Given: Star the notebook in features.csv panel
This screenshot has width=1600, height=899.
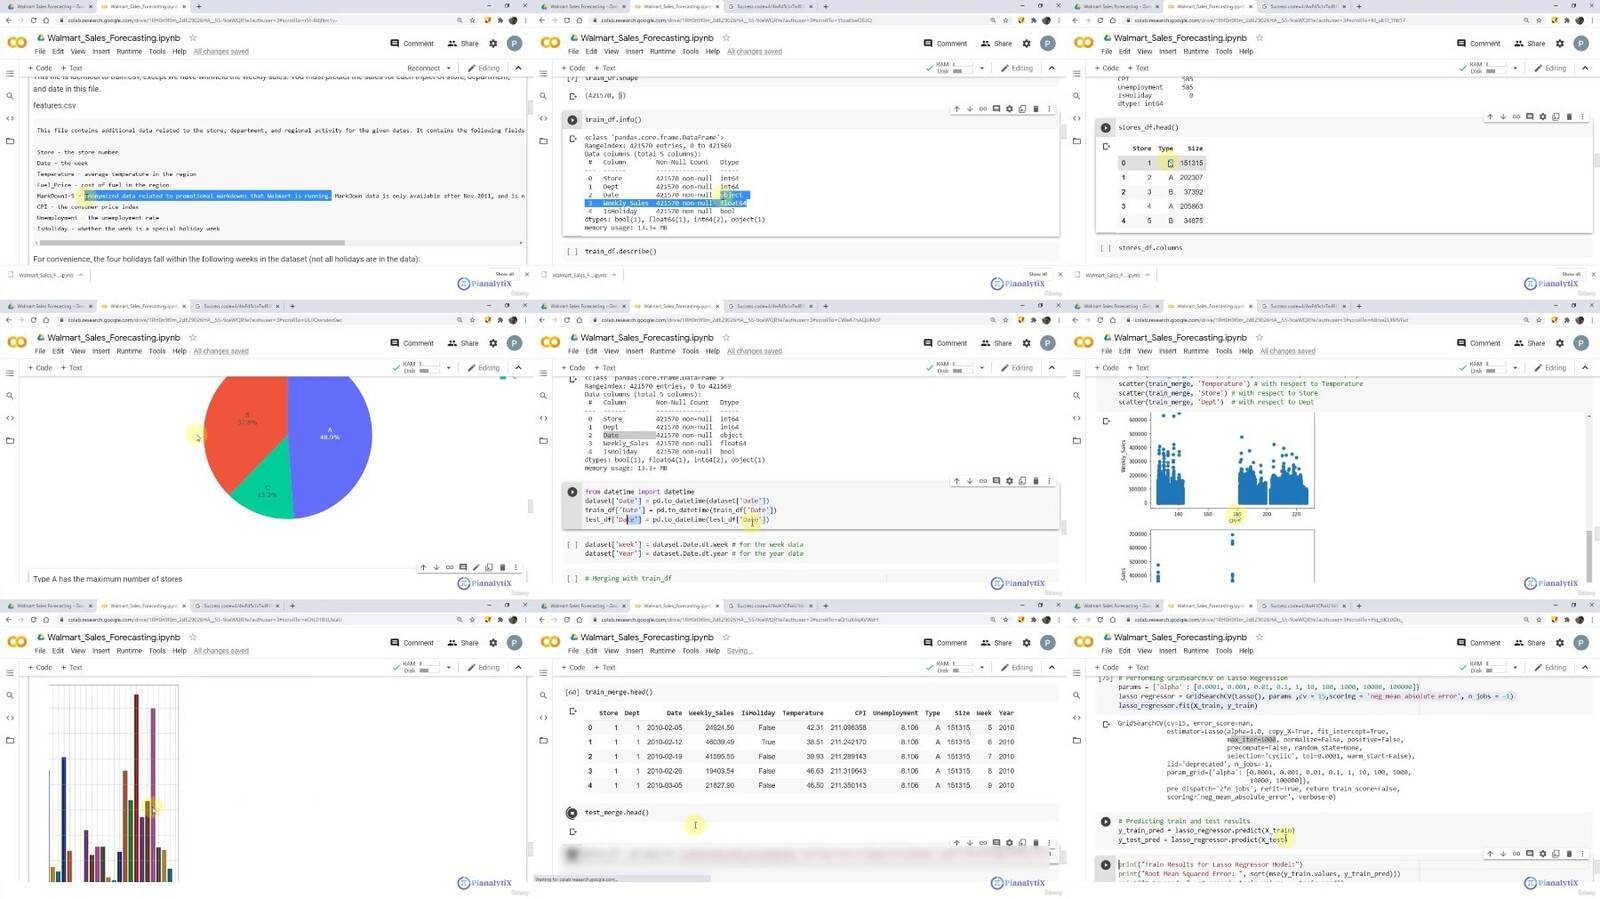Looking at the screenshot, I should click(193, 38).
